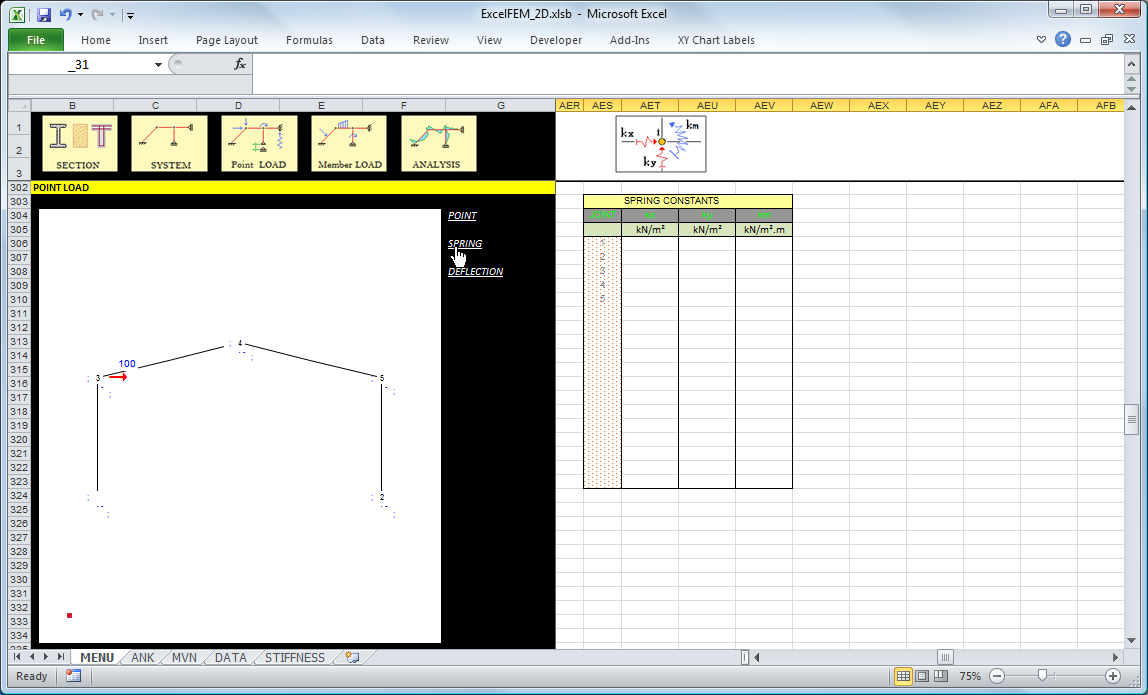Screen dimensions: 1148x695
Task: Open the Insert ribbon tab
Action: tap(153, 40)
